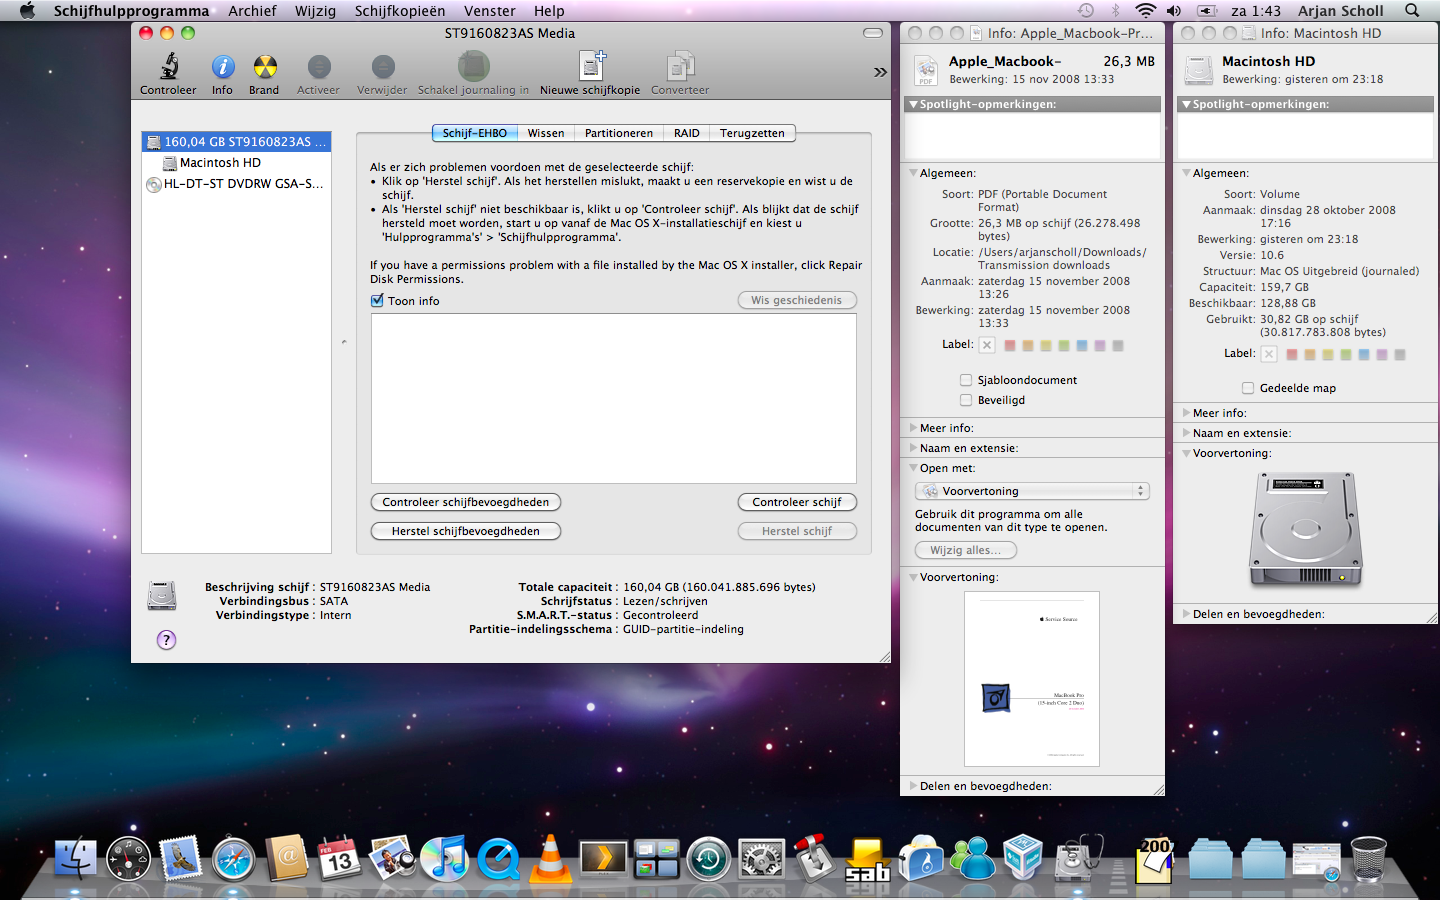Open the purple question mark help button

tap(167, 640)
